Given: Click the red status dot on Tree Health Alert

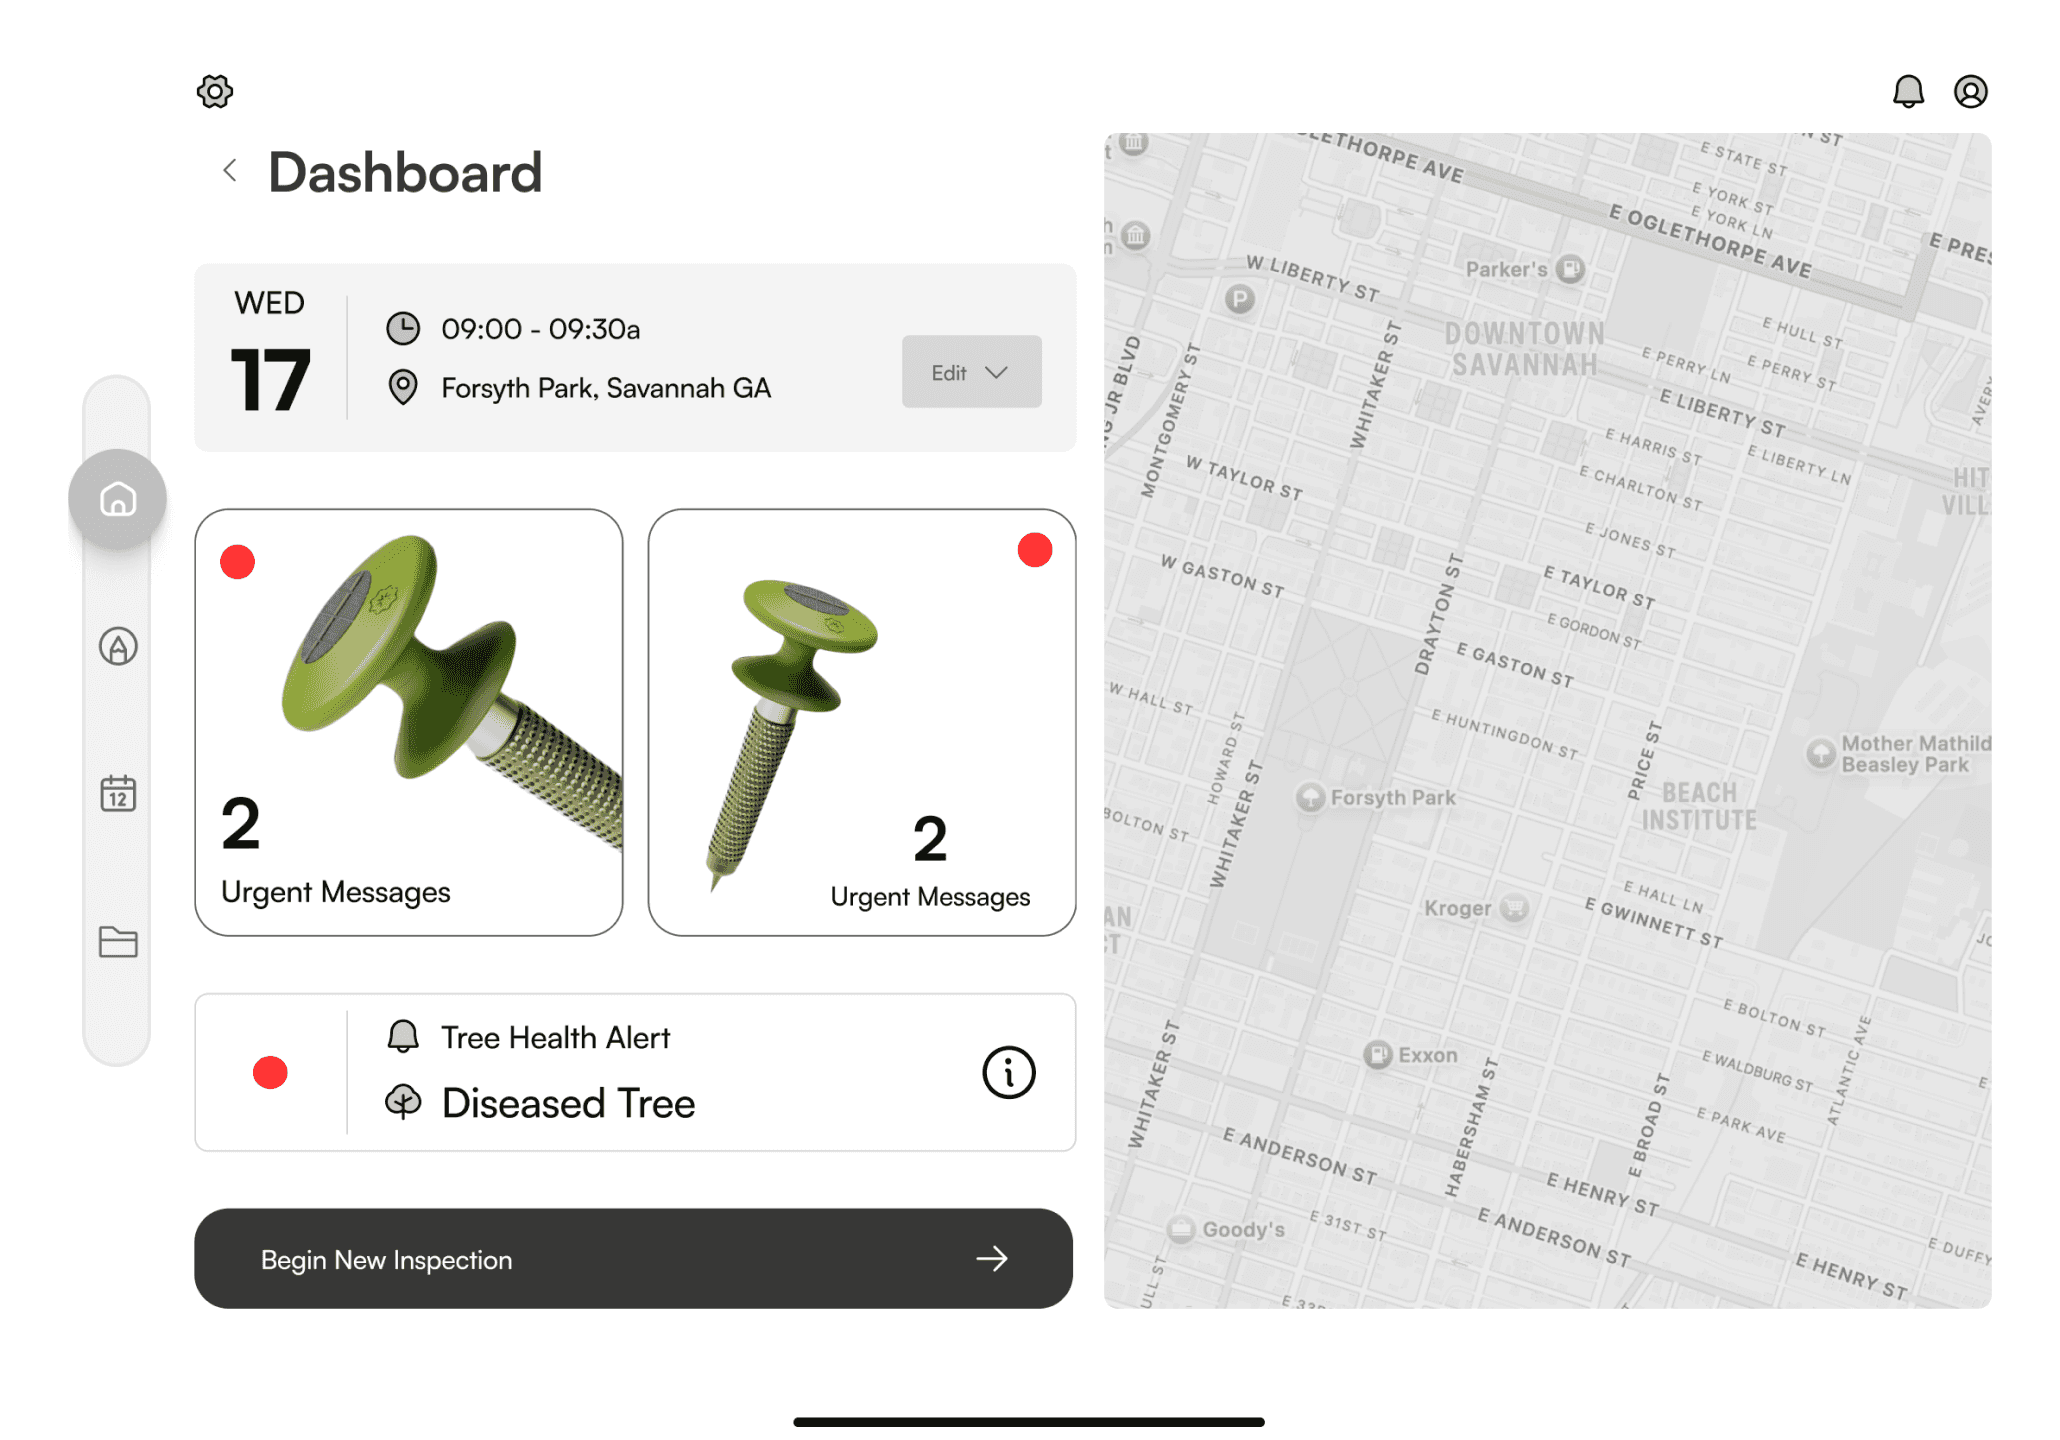Looking at the screenshot, I should (x=270, y=1072).
